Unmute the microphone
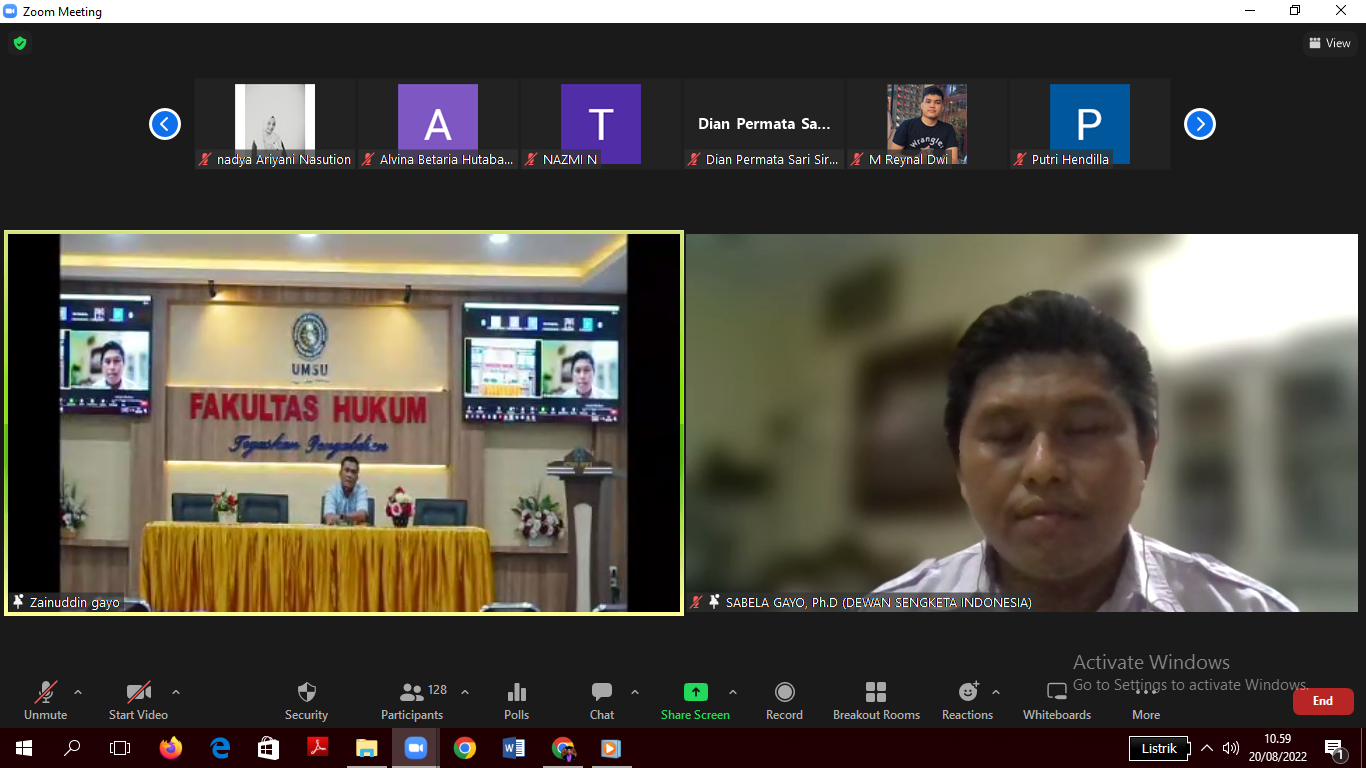This screenshot has height=768, width=1366. [x=46, y=700]
